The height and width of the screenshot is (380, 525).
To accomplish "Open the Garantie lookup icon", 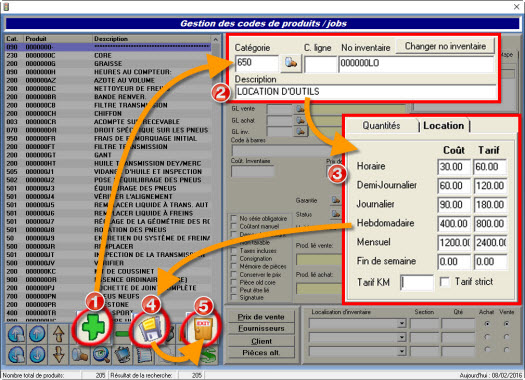I will [x=335, y=200].
